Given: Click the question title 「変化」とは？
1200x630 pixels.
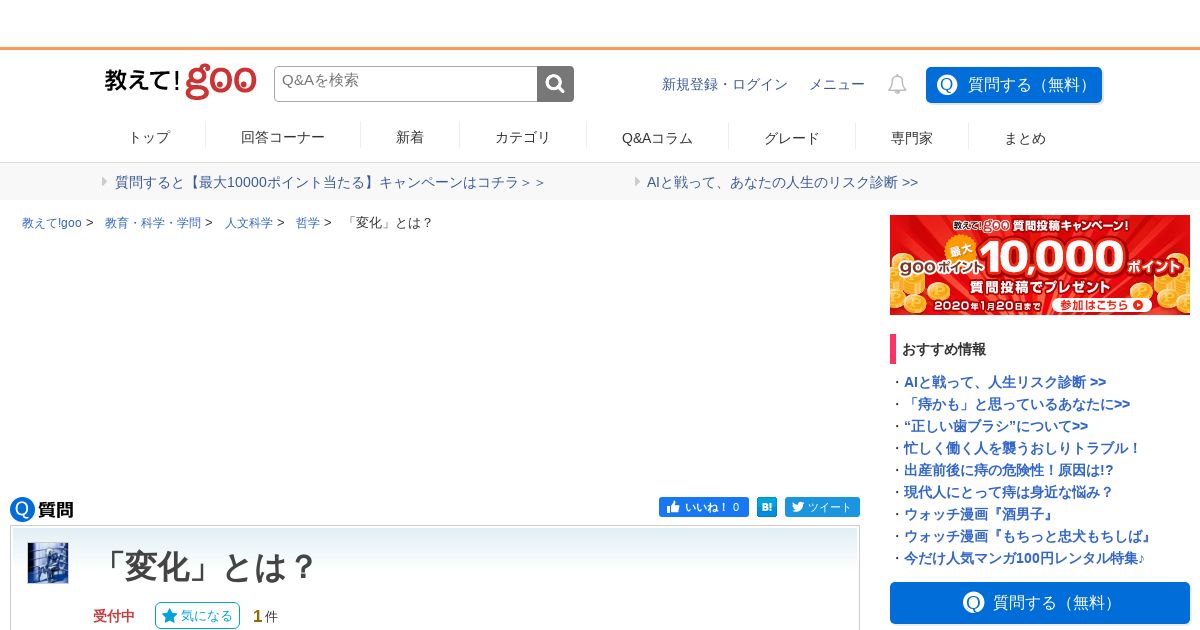Looking at the screenshot, I should (205, 567).
